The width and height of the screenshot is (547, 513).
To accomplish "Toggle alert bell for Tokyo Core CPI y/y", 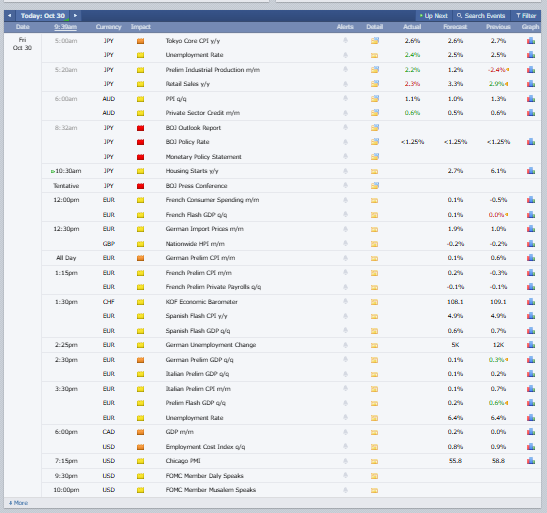I will 345,40.
